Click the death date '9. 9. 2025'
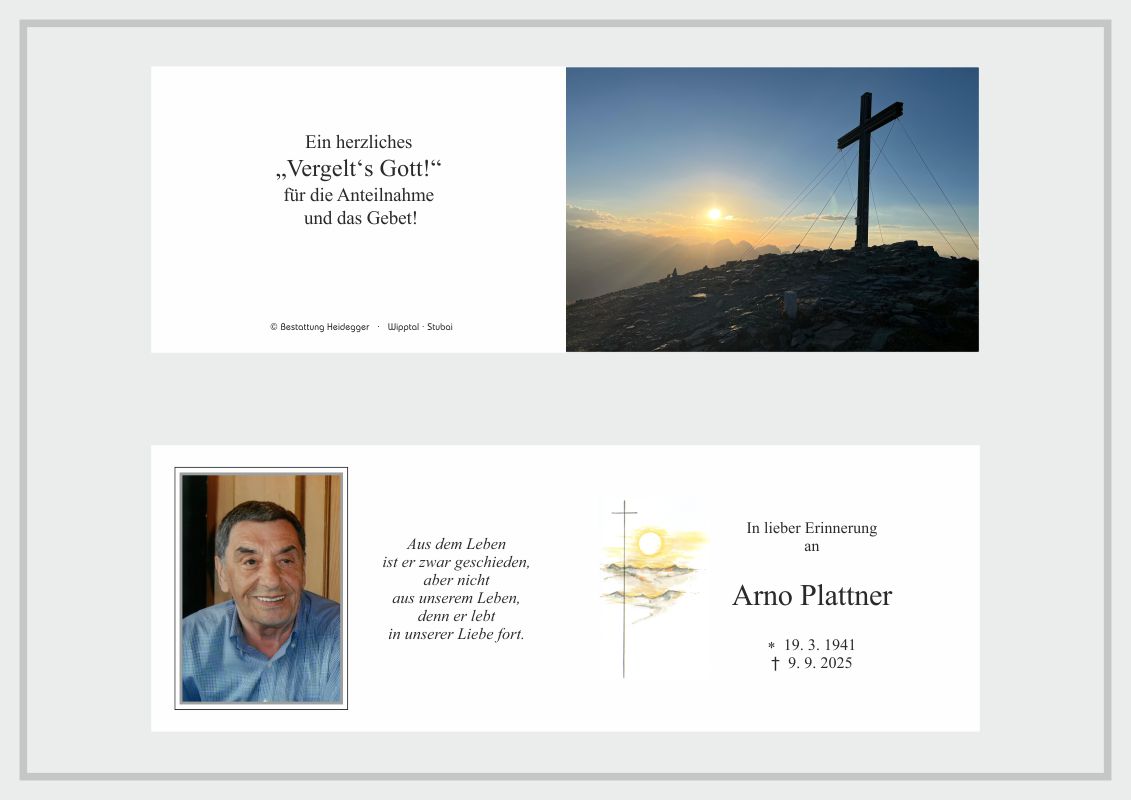Viewport: 1131px width, 800px height. click(820, 663)
